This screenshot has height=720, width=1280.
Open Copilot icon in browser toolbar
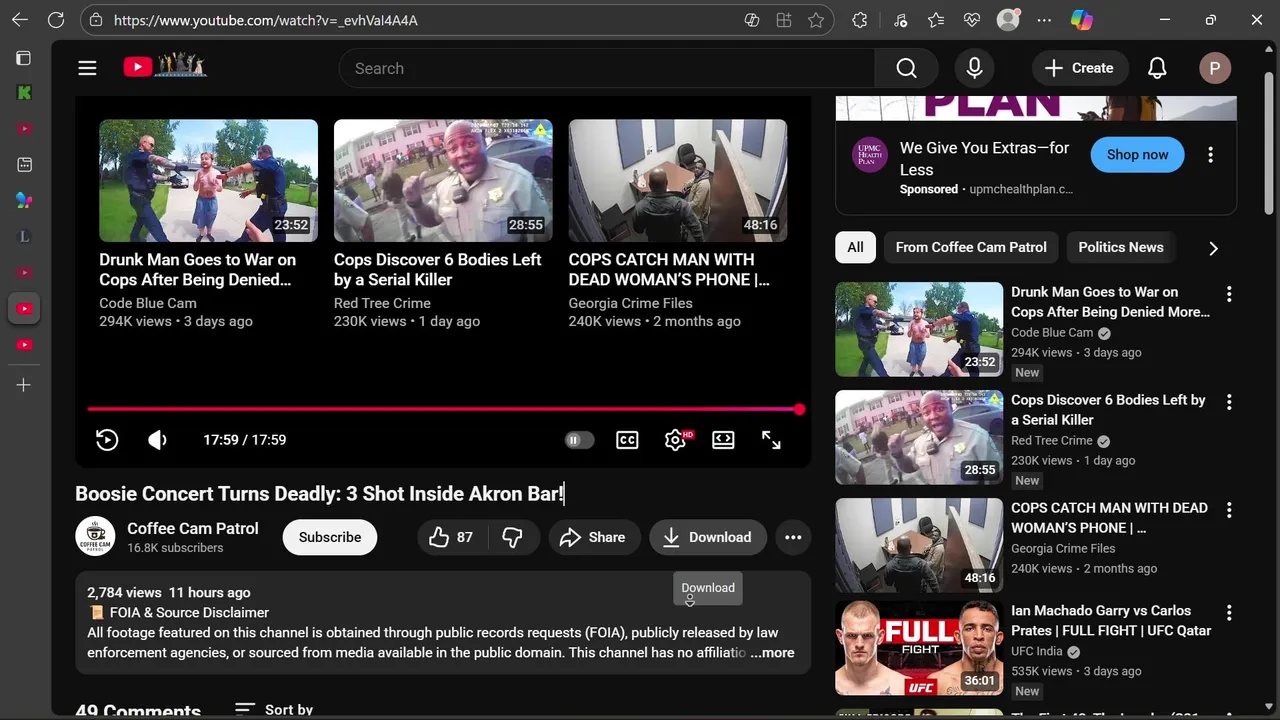[1081, 20]
